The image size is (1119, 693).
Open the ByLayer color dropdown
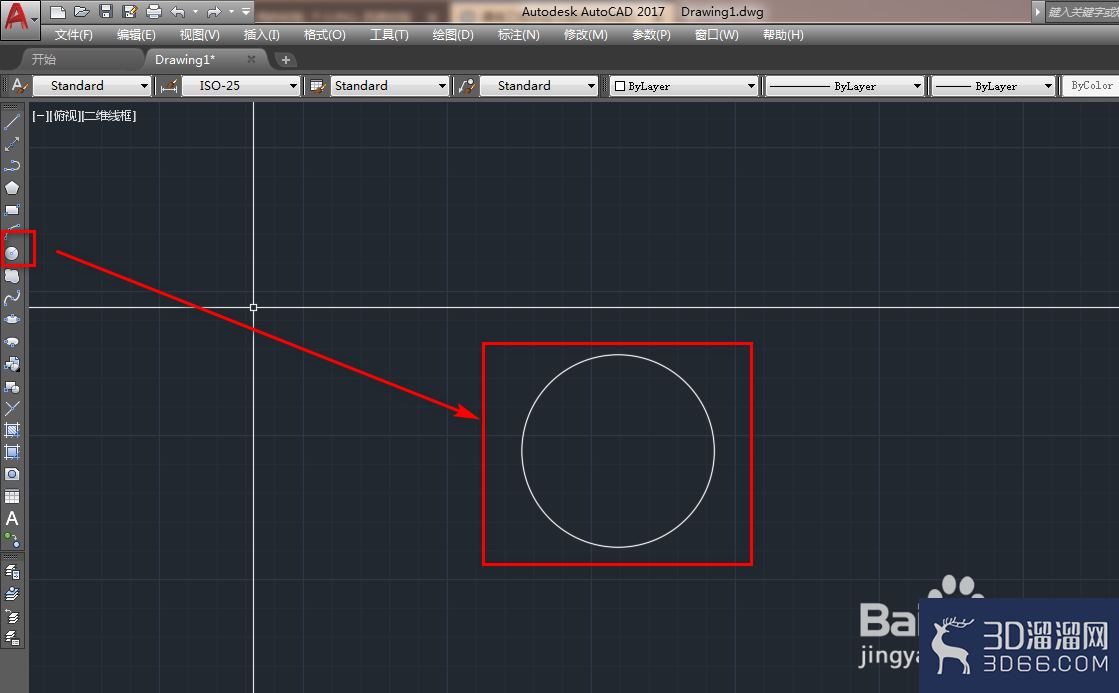[683, 86]
